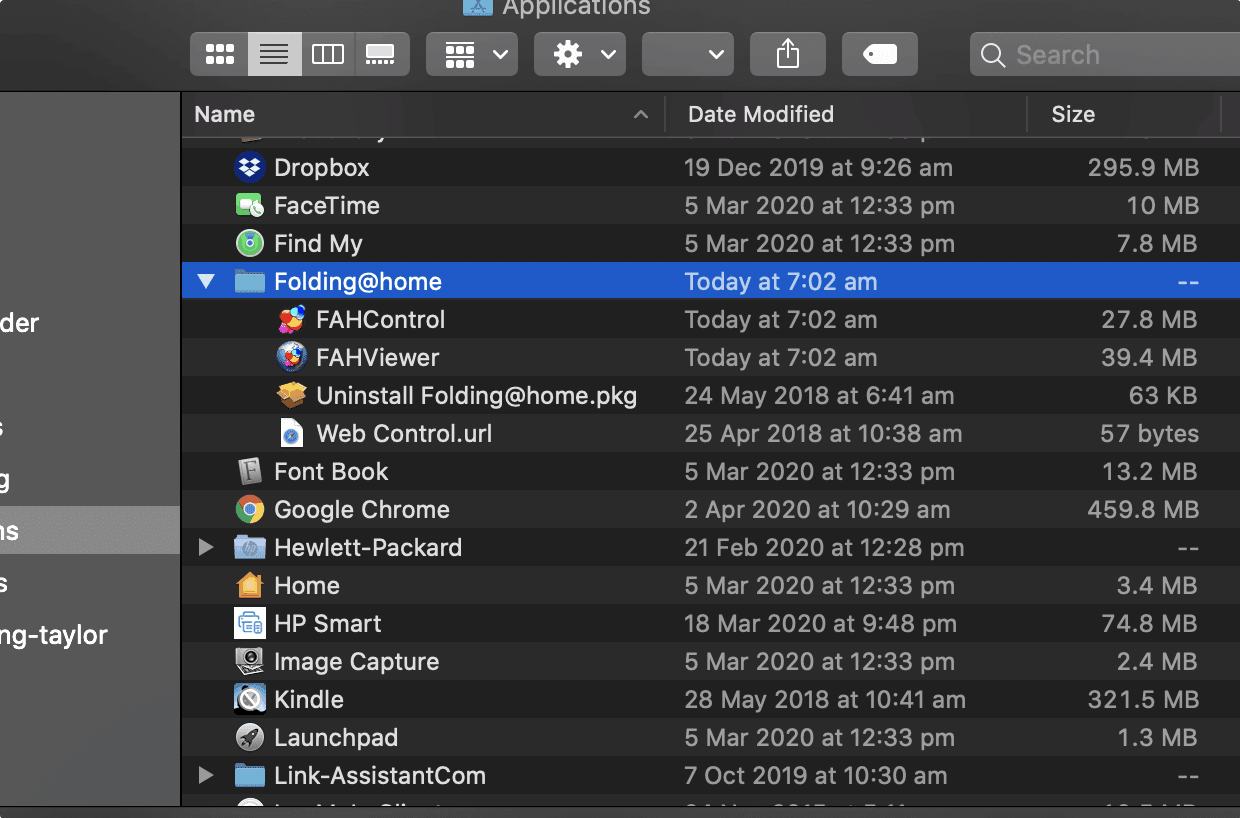Click the Image Capture app icon
This screenshot has height=818, width=1240.
click(x=249, y=661)
